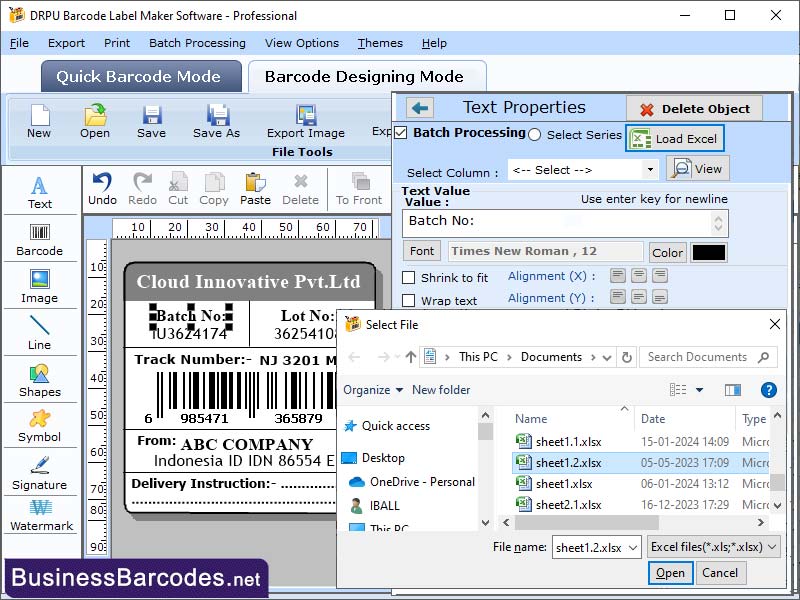Open the Organize dropdown in Select File dialog
This screenshot has height=600, width=800.
[x=374, y=390]
